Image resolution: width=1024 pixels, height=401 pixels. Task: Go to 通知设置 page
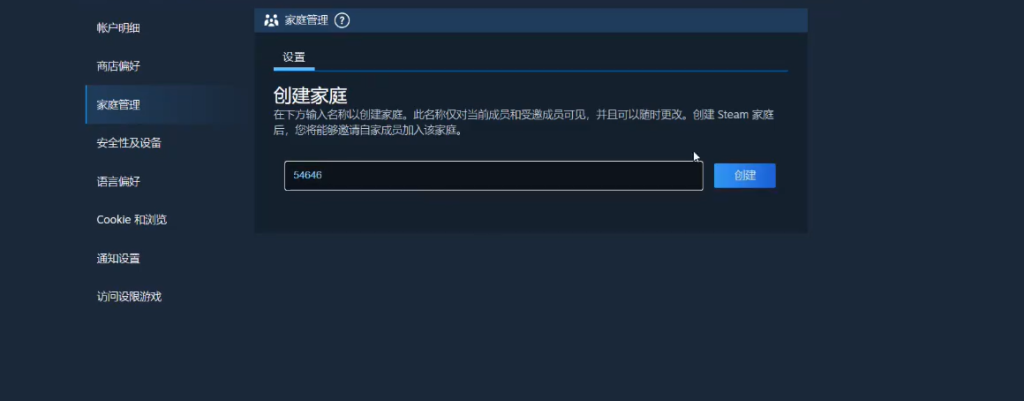tap(118, 258)
